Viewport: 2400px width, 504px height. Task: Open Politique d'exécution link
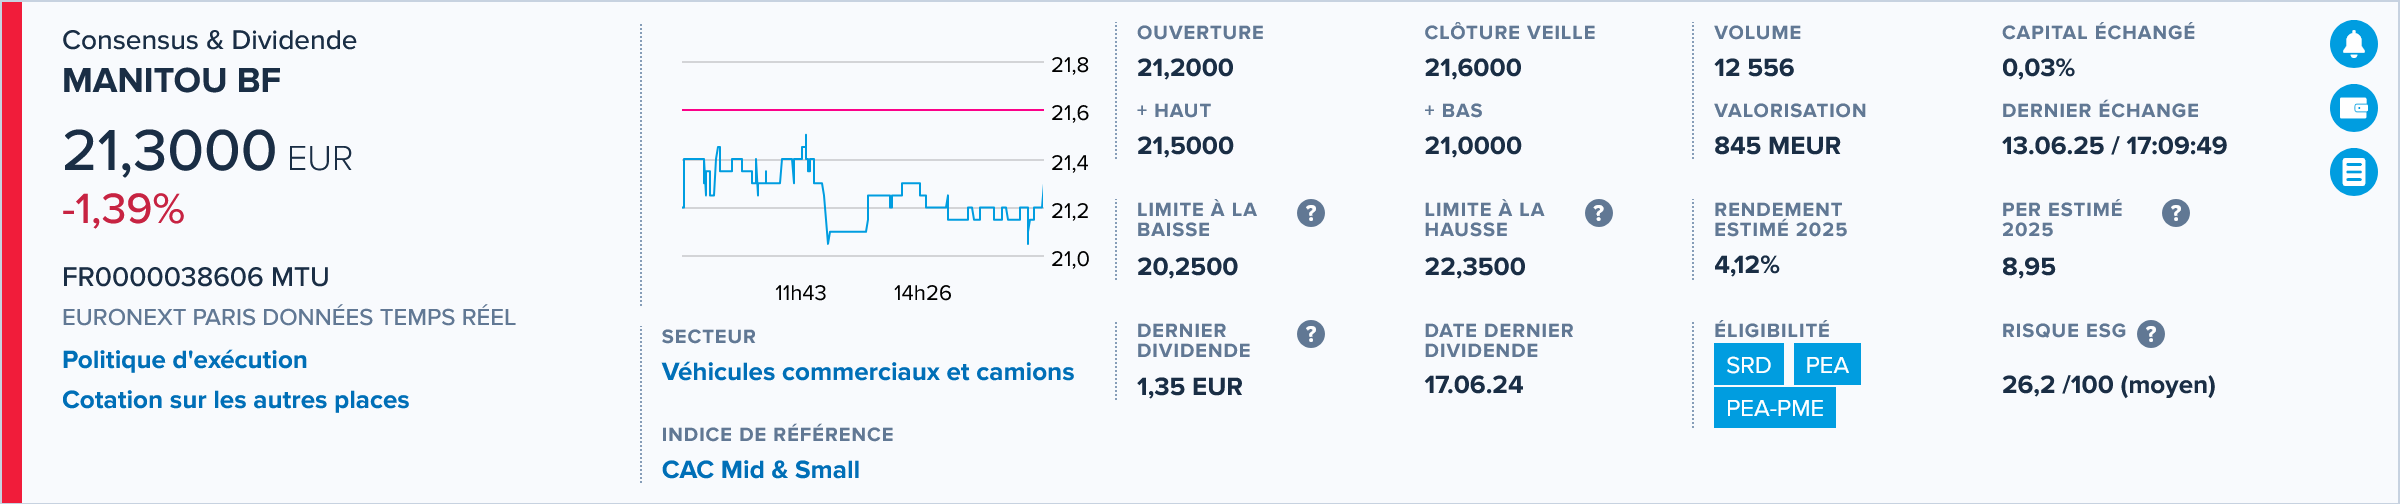[185, 360]
